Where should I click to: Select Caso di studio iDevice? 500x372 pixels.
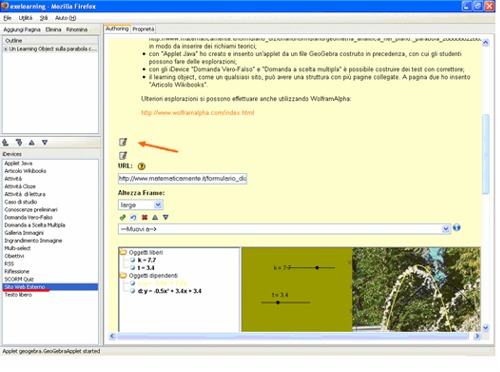21,202
